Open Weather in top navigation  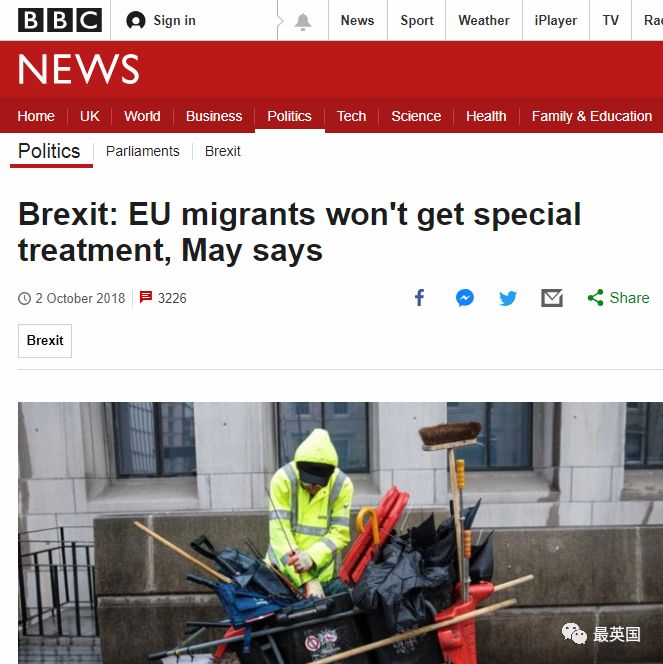(x=483, y=20)
